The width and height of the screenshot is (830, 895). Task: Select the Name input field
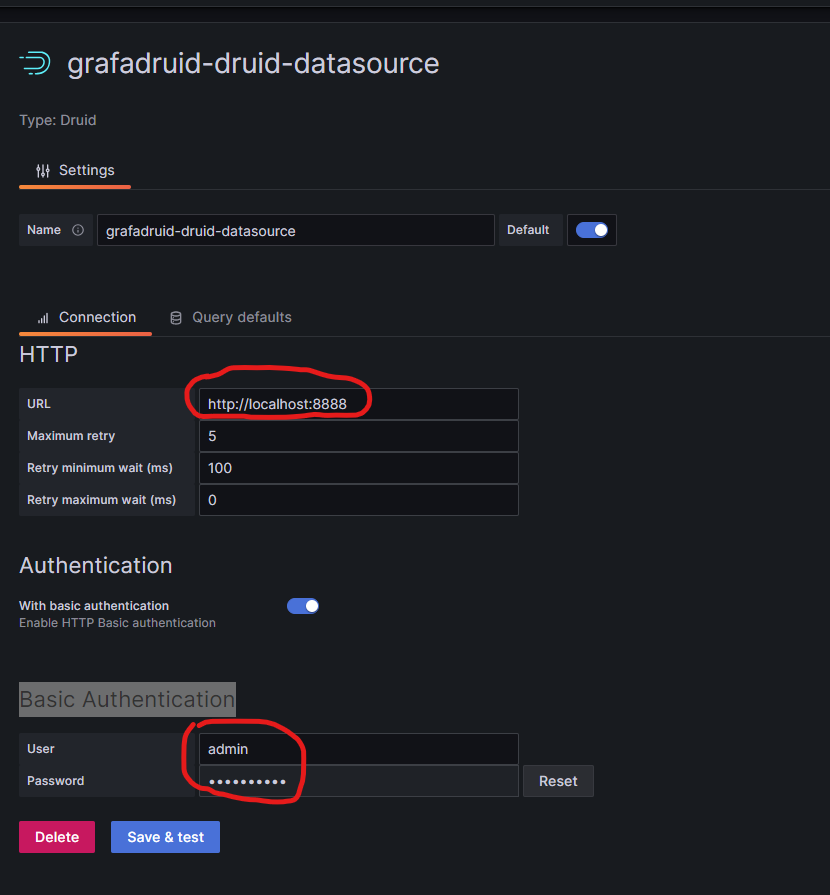coord(295,229)
